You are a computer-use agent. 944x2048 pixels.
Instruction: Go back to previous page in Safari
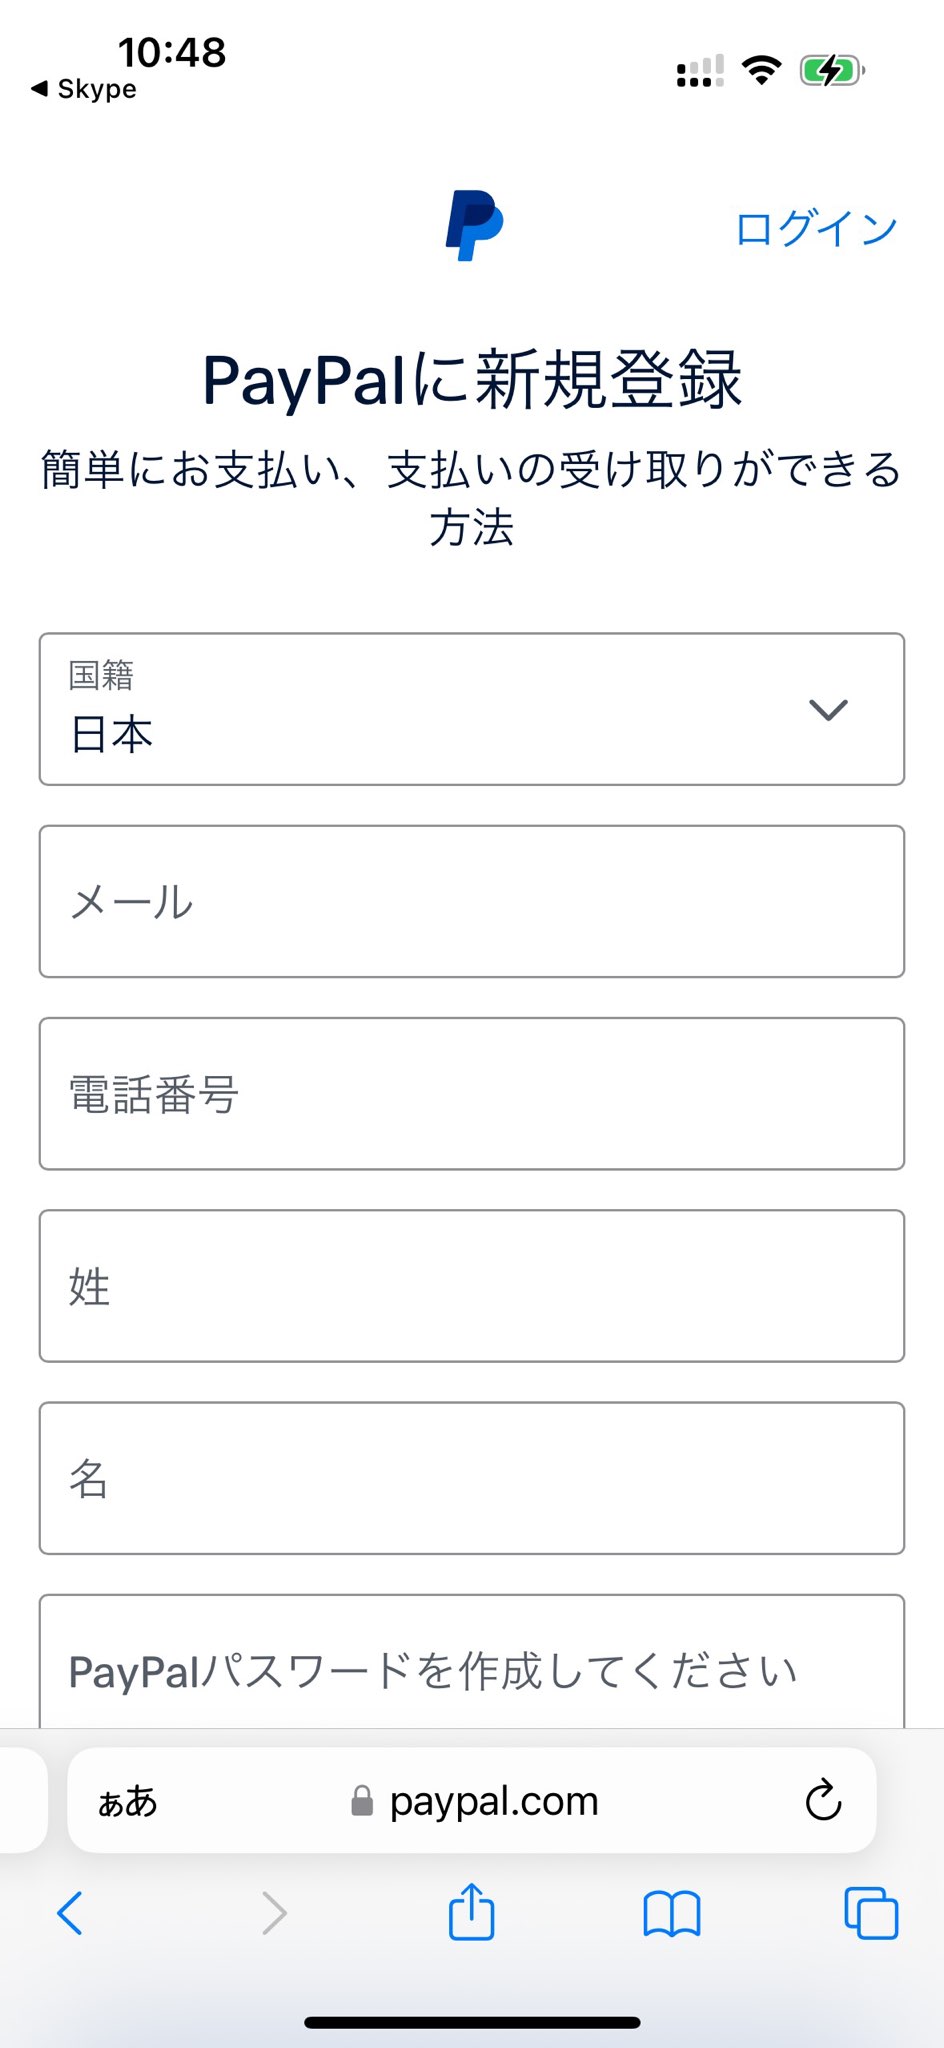pyautogui.click(x=70, y=1913)
